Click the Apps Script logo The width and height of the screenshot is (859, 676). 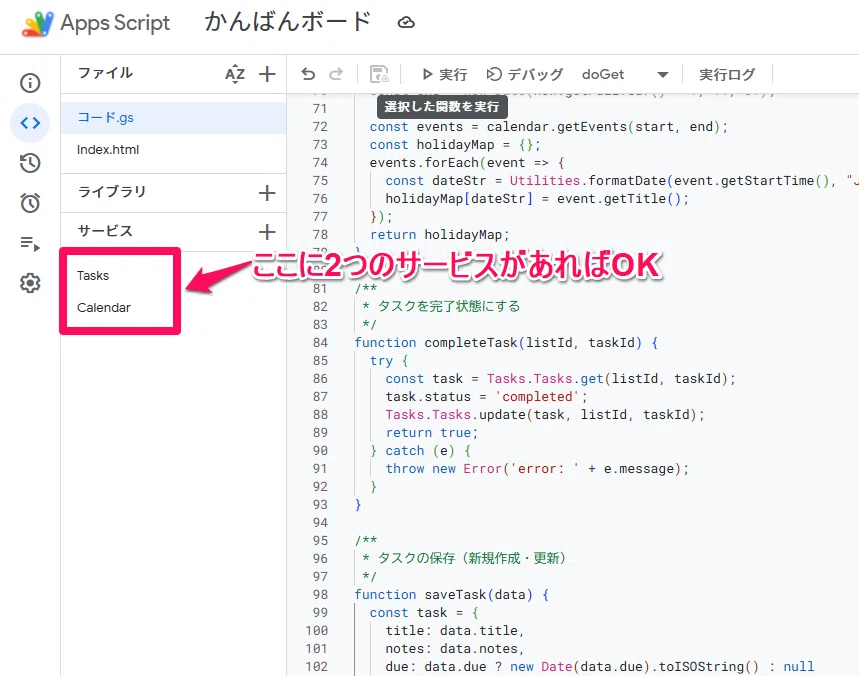[x=38, y=24]
